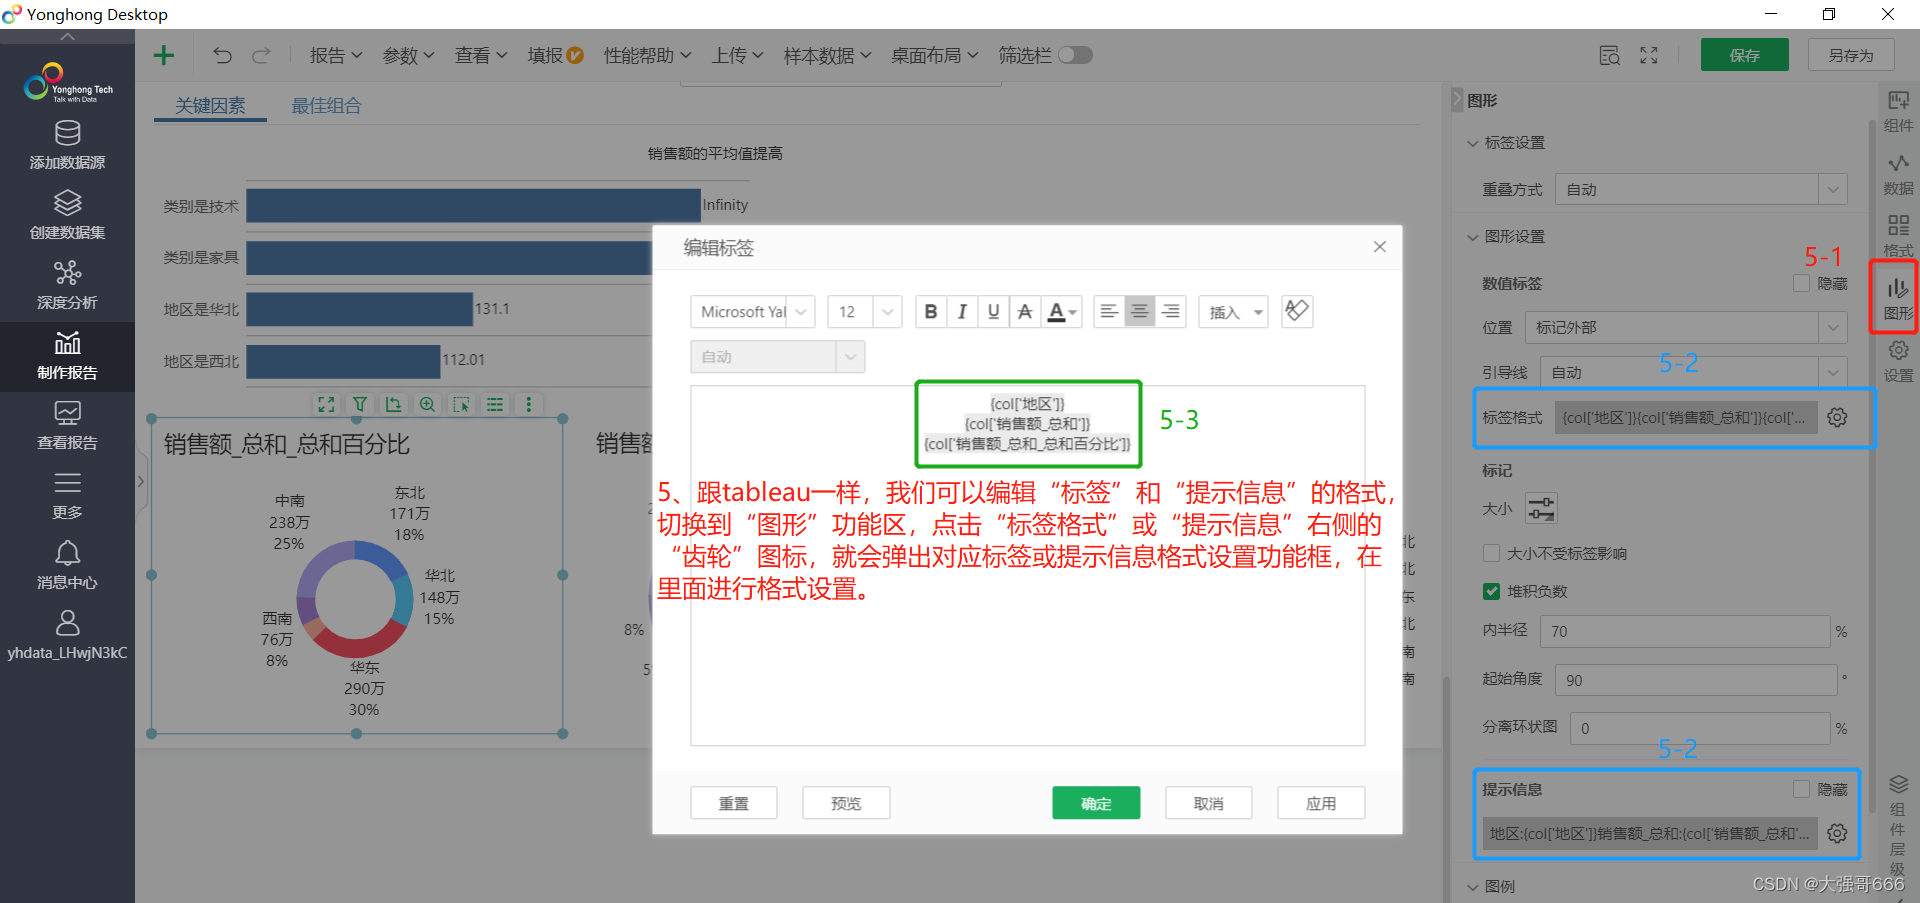Confirm with the green 确定 button
Viewport: 1920px width, 903px height.
coord(1096,803)
